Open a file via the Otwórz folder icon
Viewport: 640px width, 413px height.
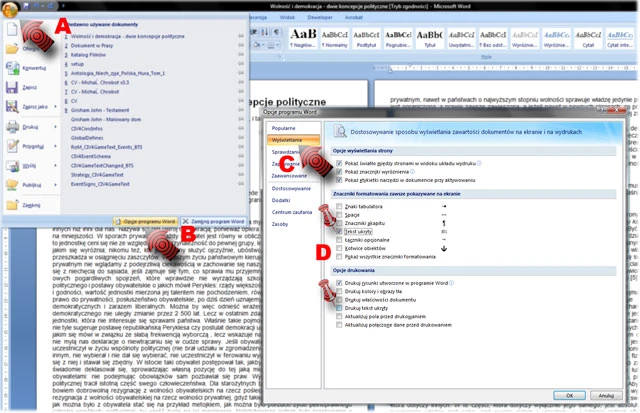[x=12, y=49]
